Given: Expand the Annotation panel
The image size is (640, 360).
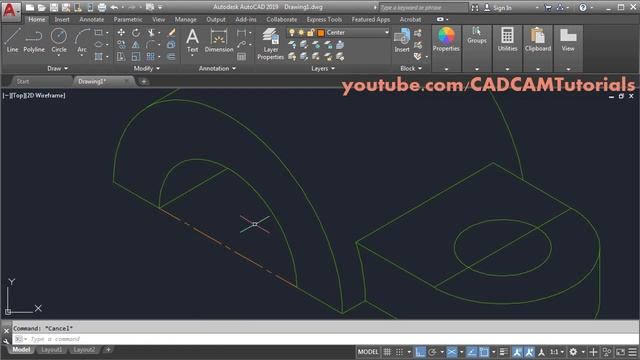Looking at the screenshot, I should 217,69.
